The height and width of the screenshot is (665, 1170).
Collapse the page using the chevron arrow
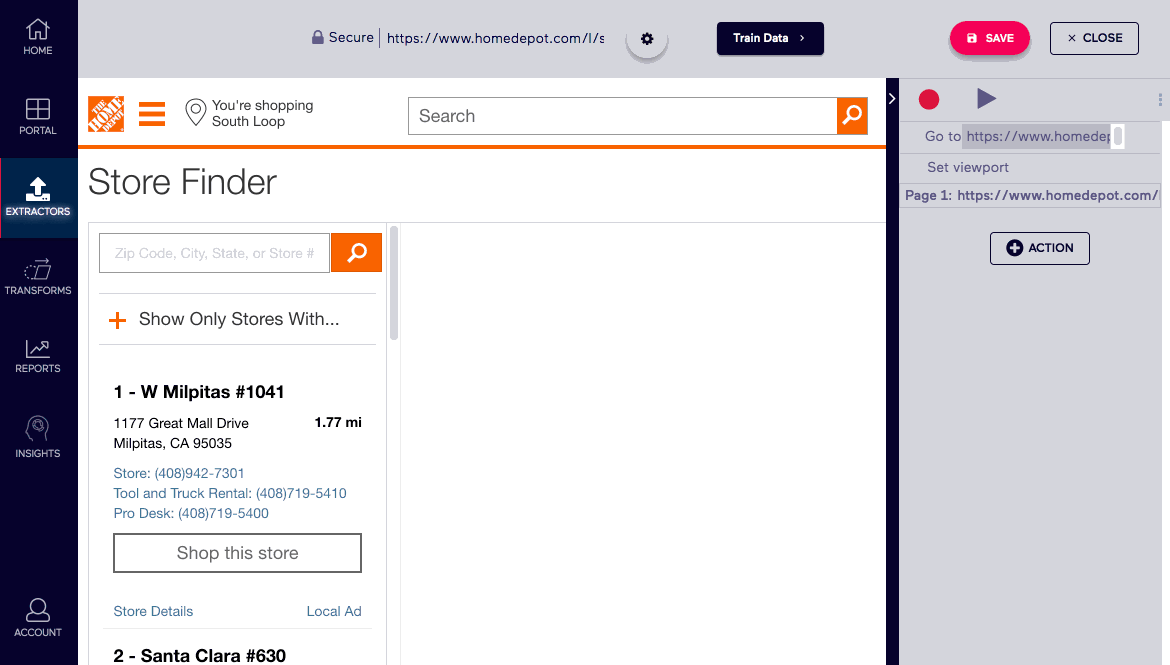[x=891, y=98]
